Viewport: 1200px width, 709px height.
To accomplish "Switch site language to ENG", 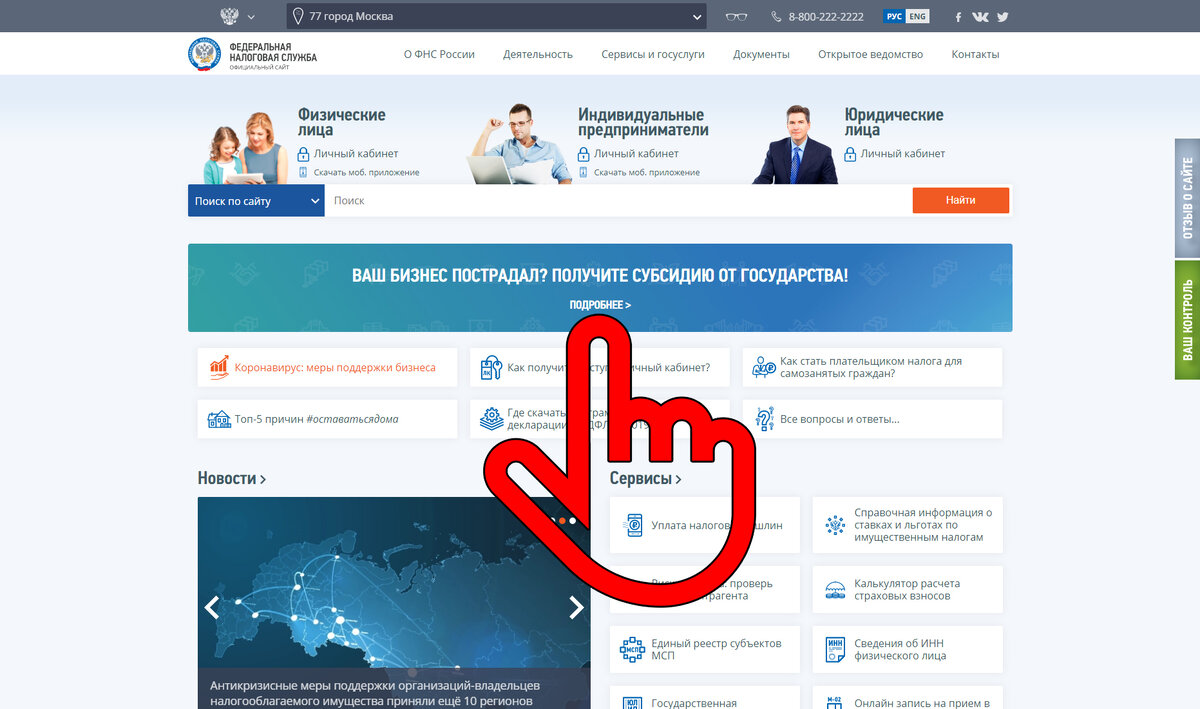I will click(917, 17).
